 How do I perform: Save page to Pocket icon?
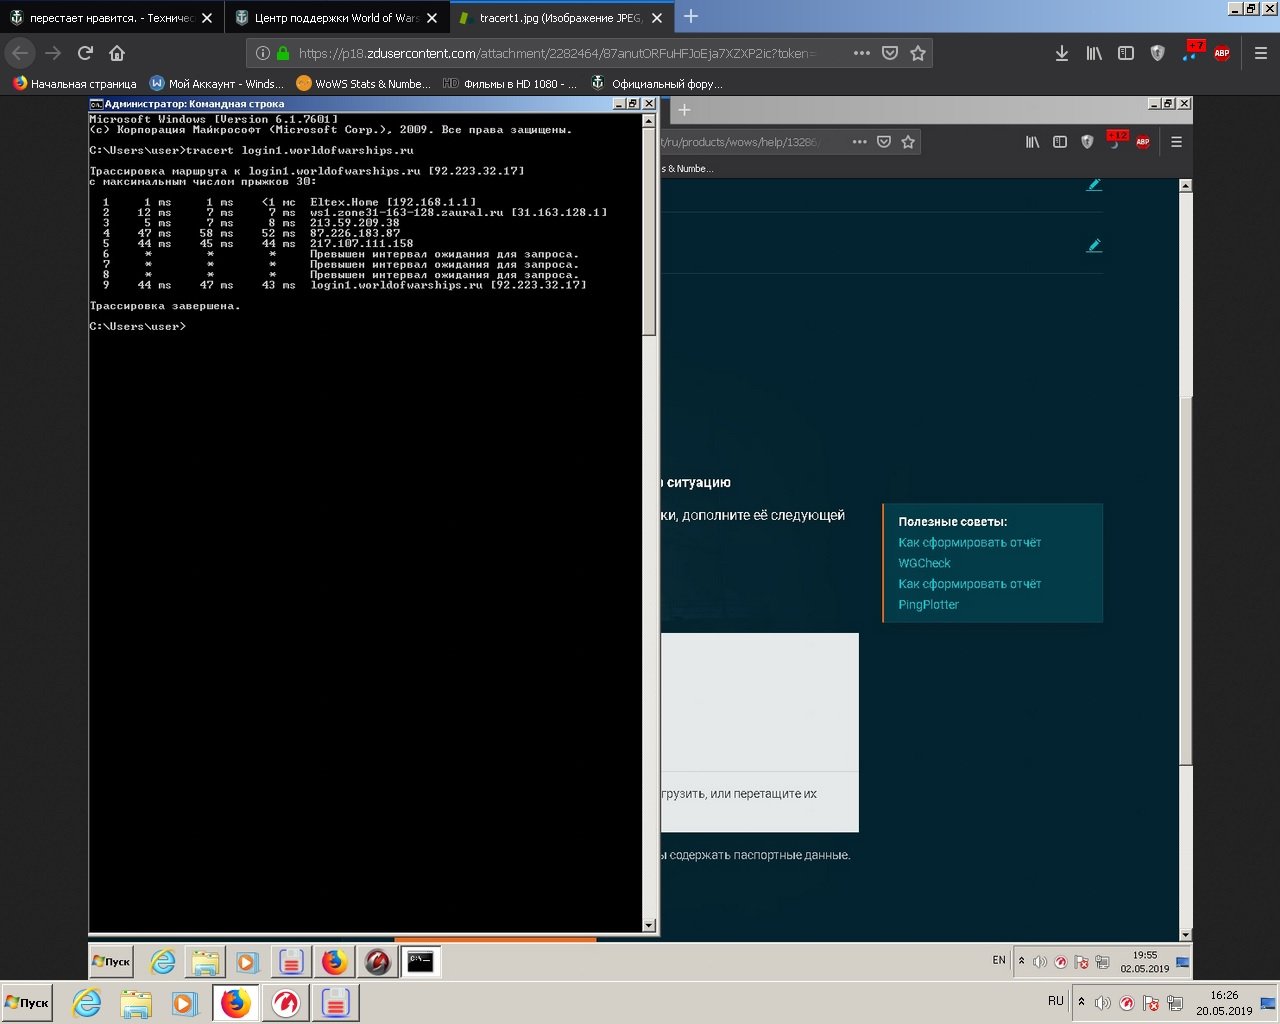(x=890, y=53)
